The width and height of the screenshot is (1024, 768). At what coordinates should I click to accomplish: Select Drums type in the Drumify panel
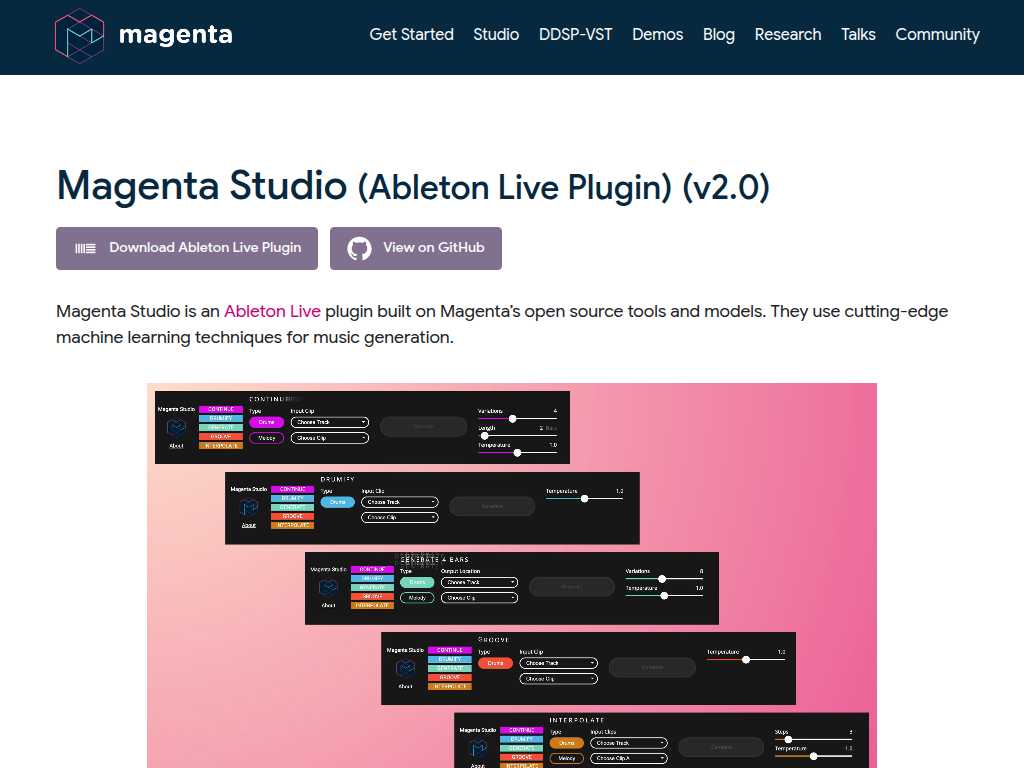tap(338, 502)
